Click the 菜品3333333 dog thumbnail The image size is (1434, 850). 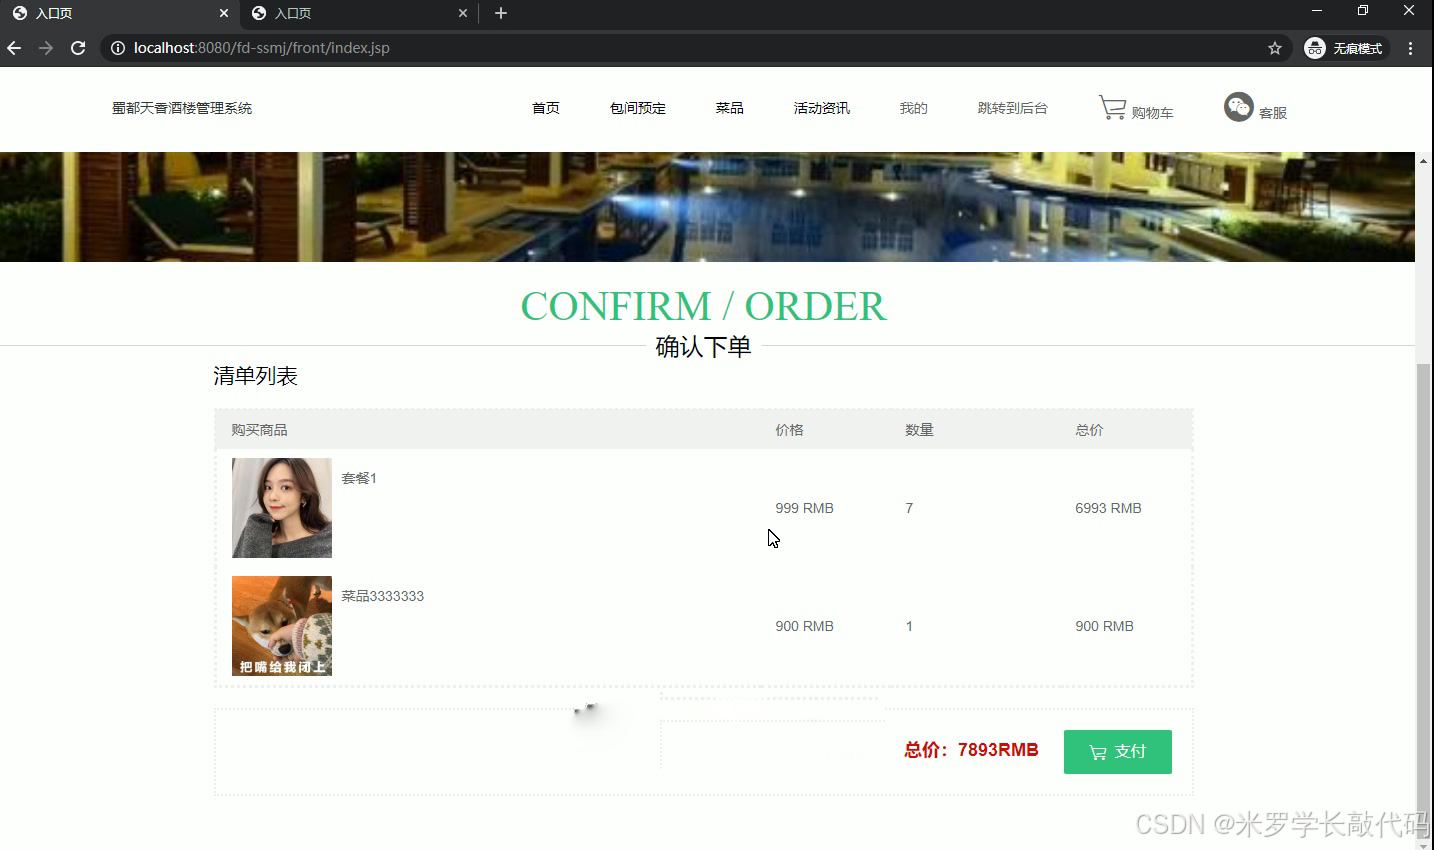[282, 626]
